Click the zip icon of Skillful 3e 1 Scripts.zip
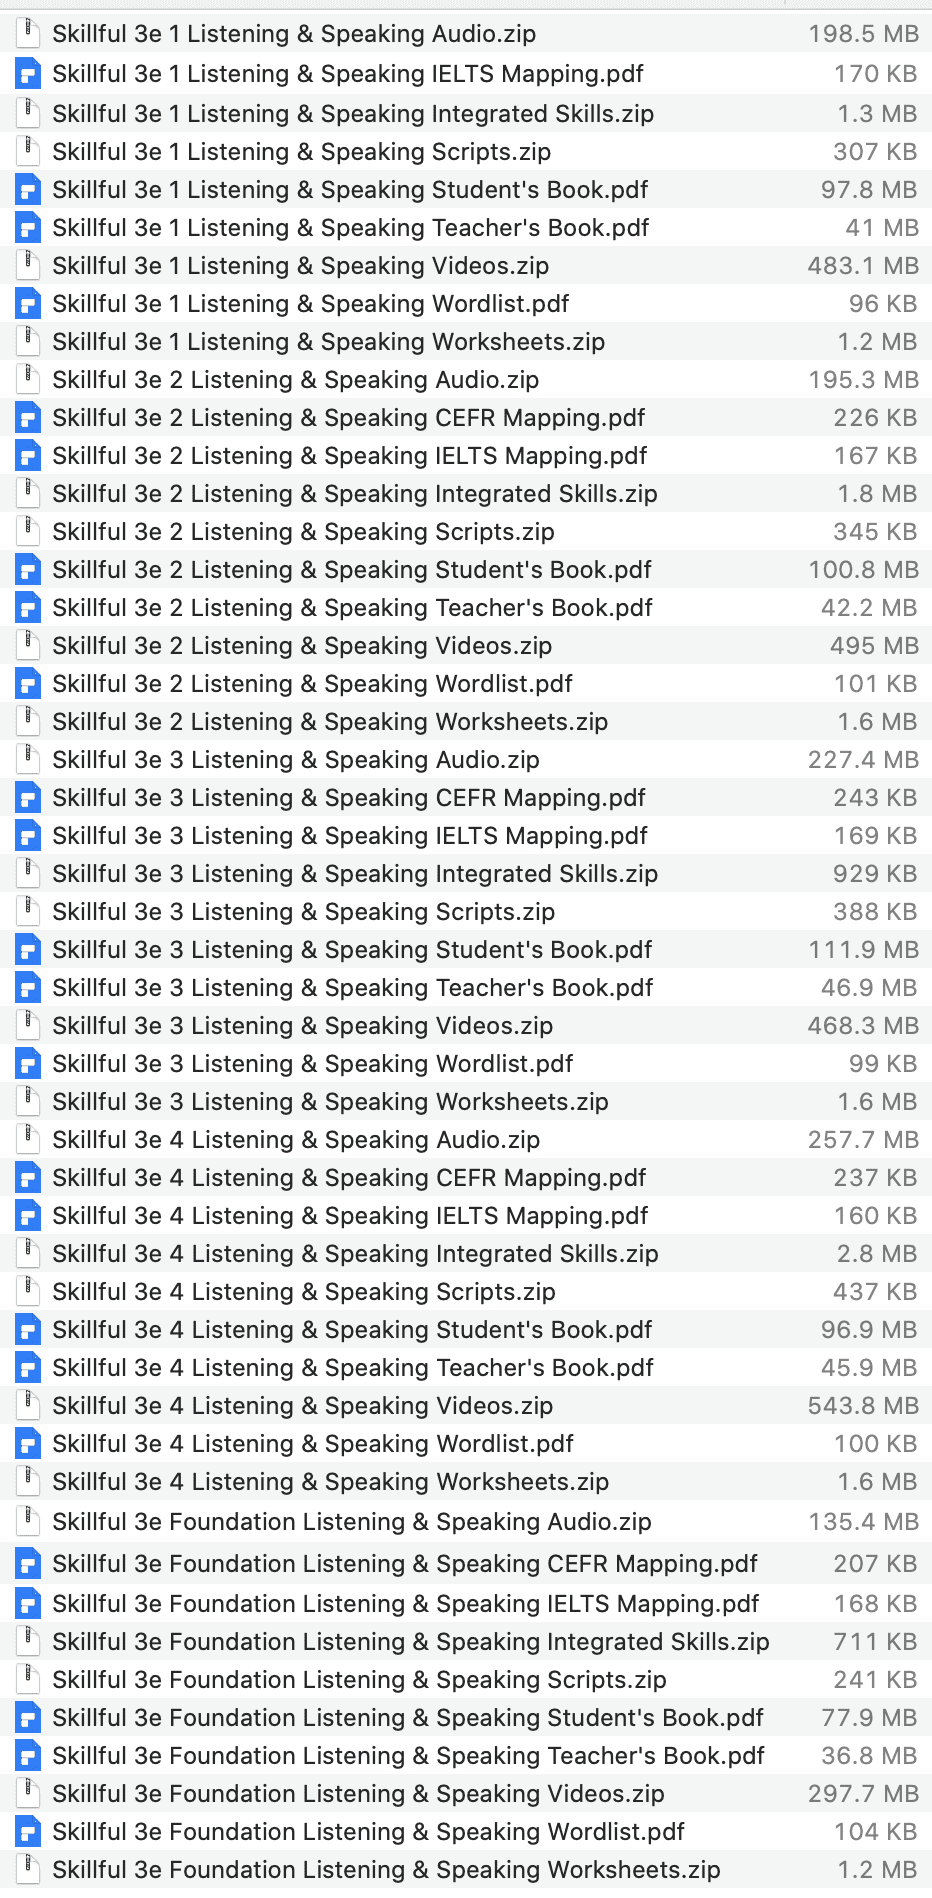 pos(29,151)
